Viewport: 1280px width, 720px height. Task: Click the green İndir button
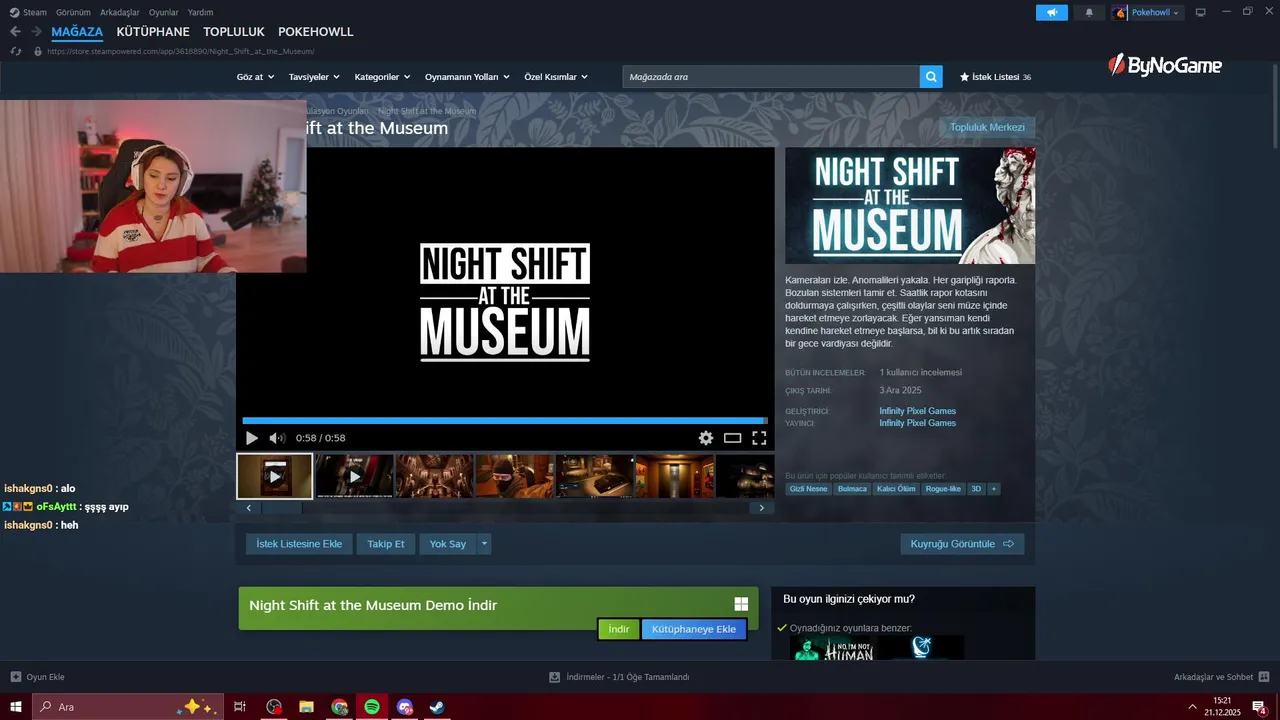tap(619, 629)
